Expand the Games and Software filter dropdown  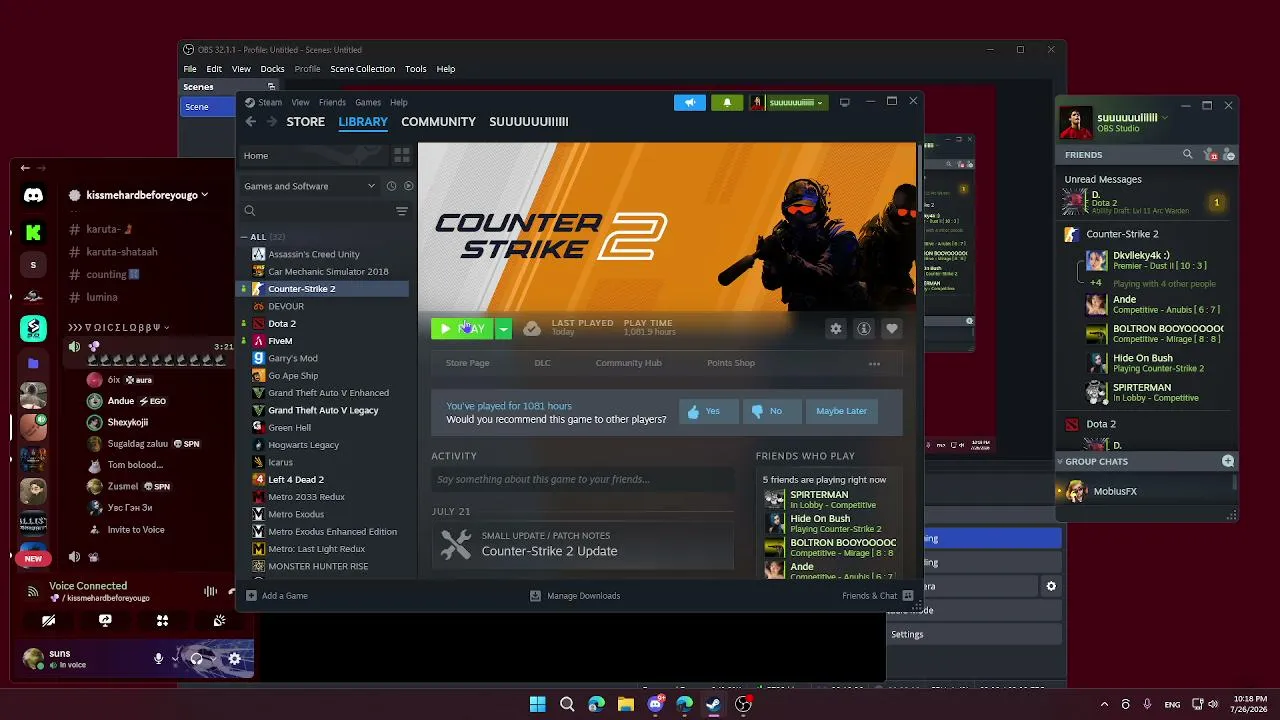coord(310,186)
